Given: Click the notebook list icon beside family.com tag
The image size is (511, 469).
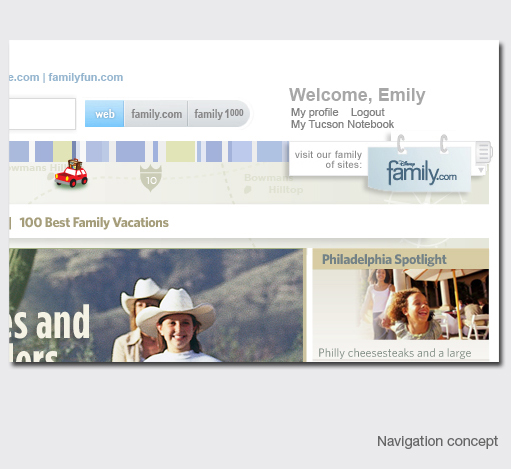Looking at the screenshot, I should (x=483, y=152).
